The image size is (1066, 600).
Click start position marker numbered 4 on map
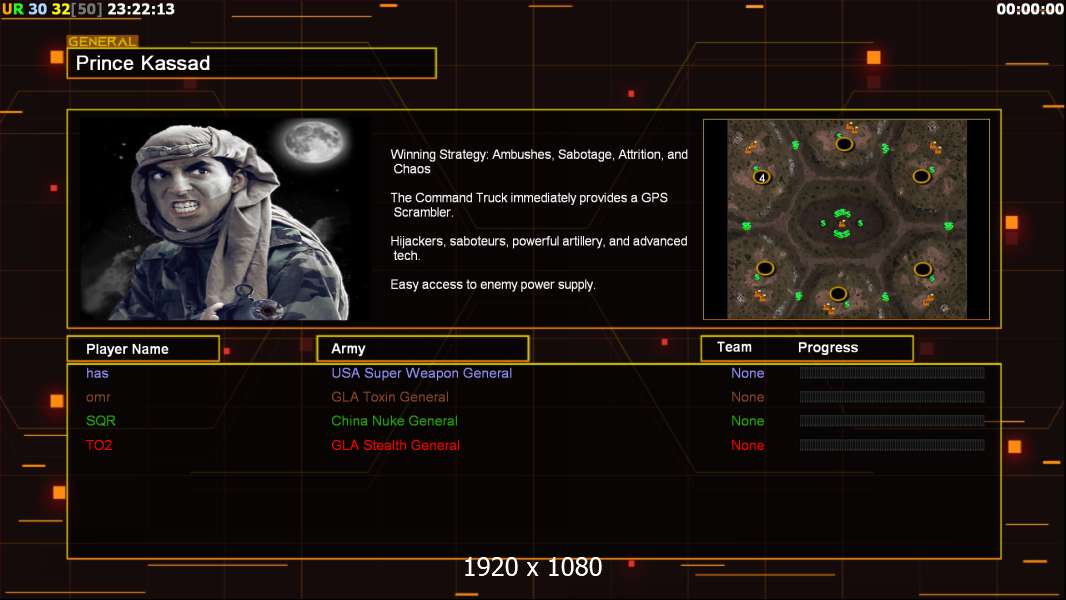762,177
